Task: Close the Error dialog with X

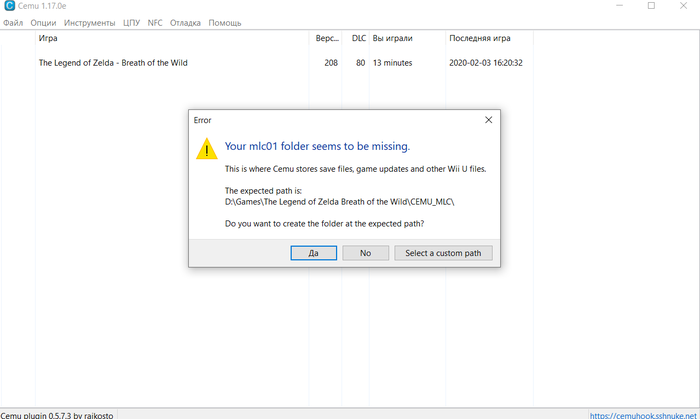Action: pos(488,120)
